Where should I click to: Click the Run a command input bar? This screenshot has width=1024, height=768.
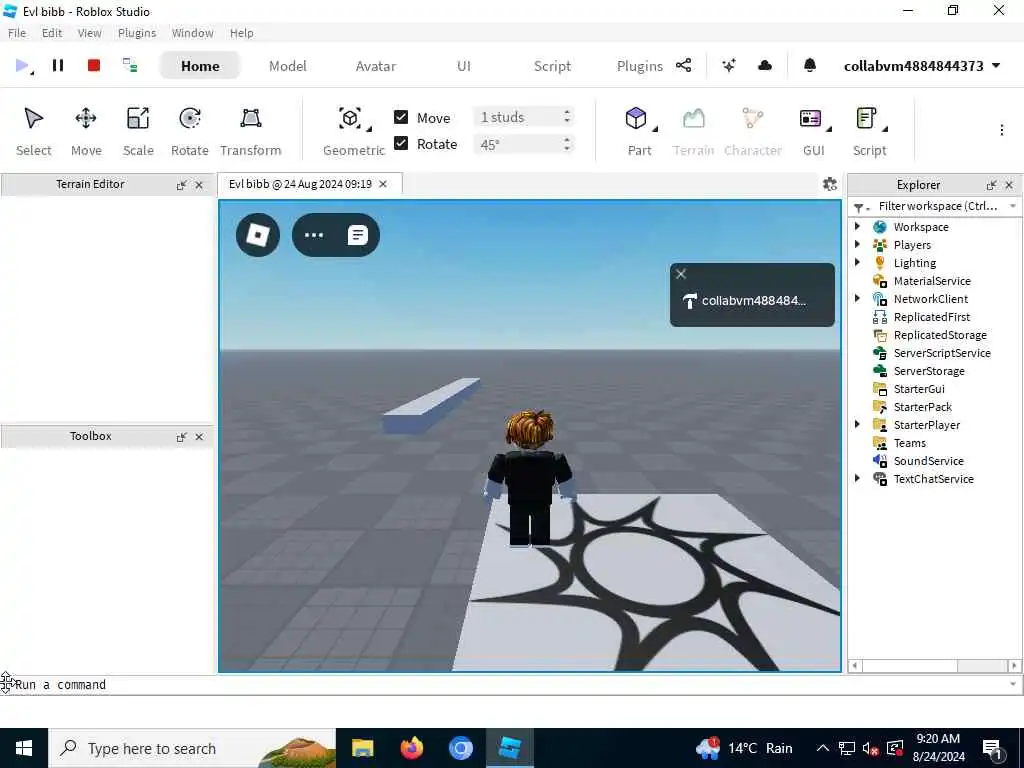point(509,684)
